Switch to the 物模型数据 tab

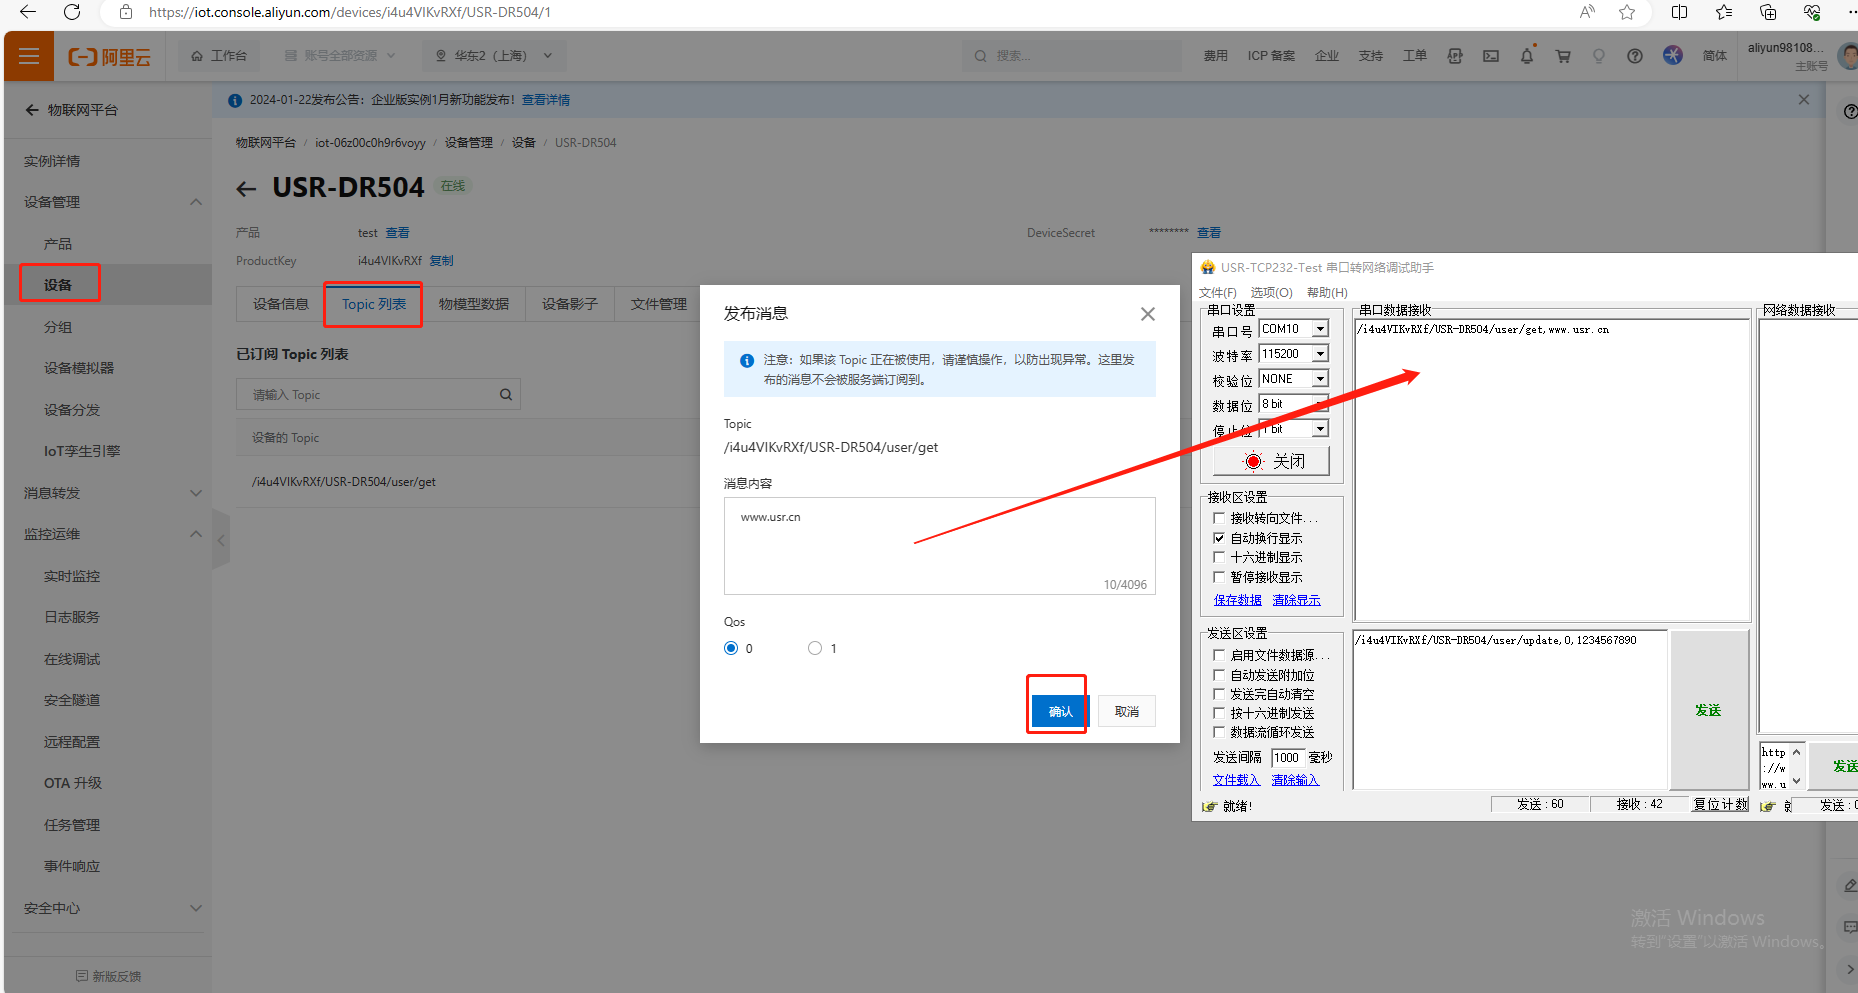tap(473, 304)
